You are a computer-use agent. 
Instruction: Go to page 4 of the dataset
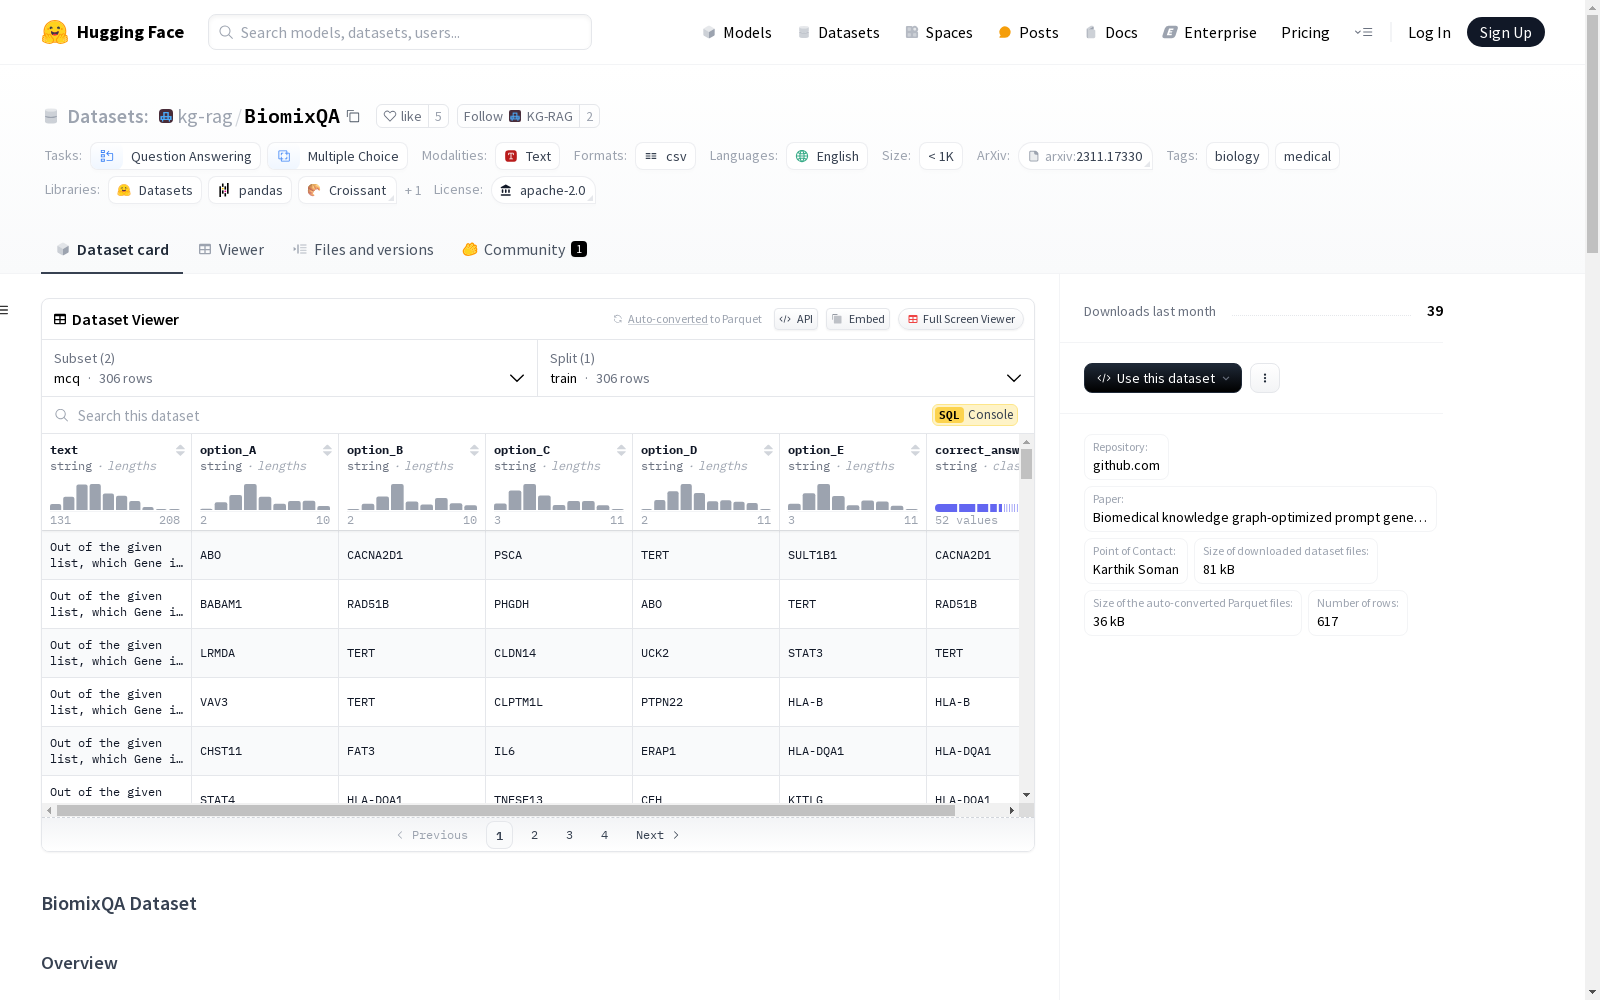tap(604, 835)
